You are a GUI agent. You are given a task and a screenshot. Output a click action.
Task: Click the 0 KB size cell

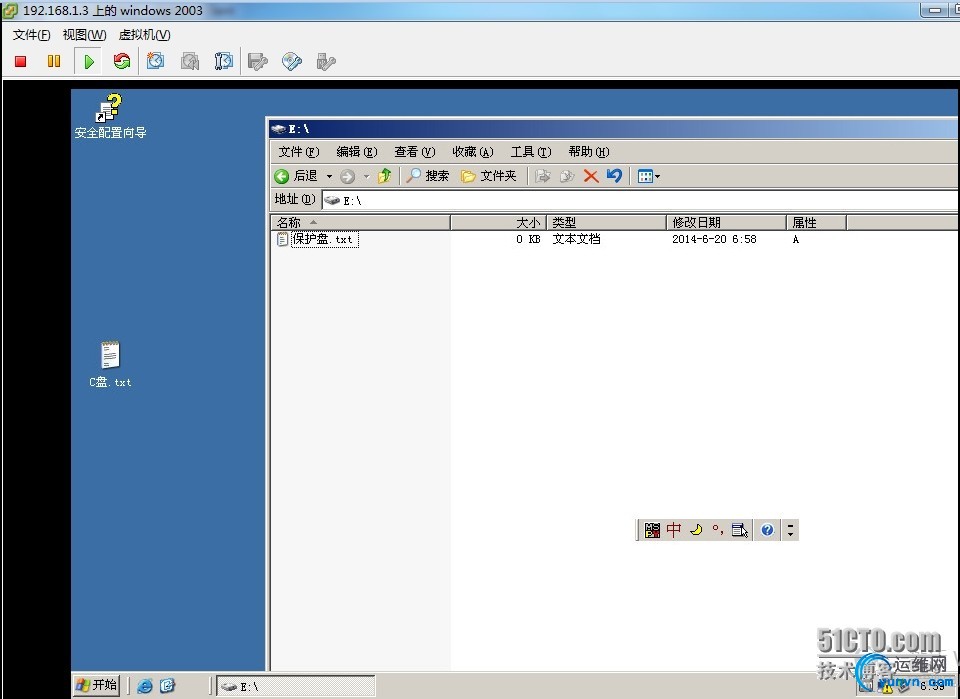click(x=528, y=239)
